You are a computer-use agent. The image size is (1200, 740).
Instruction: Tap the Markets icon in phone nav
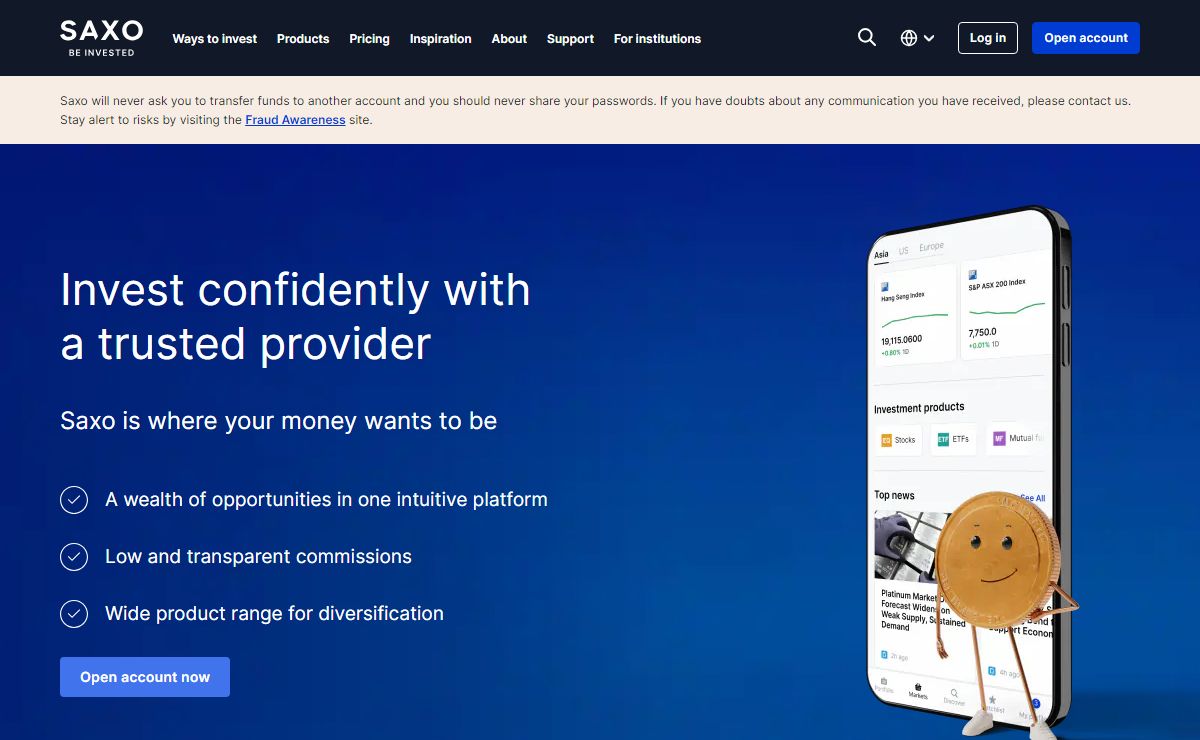coord(918,689)
